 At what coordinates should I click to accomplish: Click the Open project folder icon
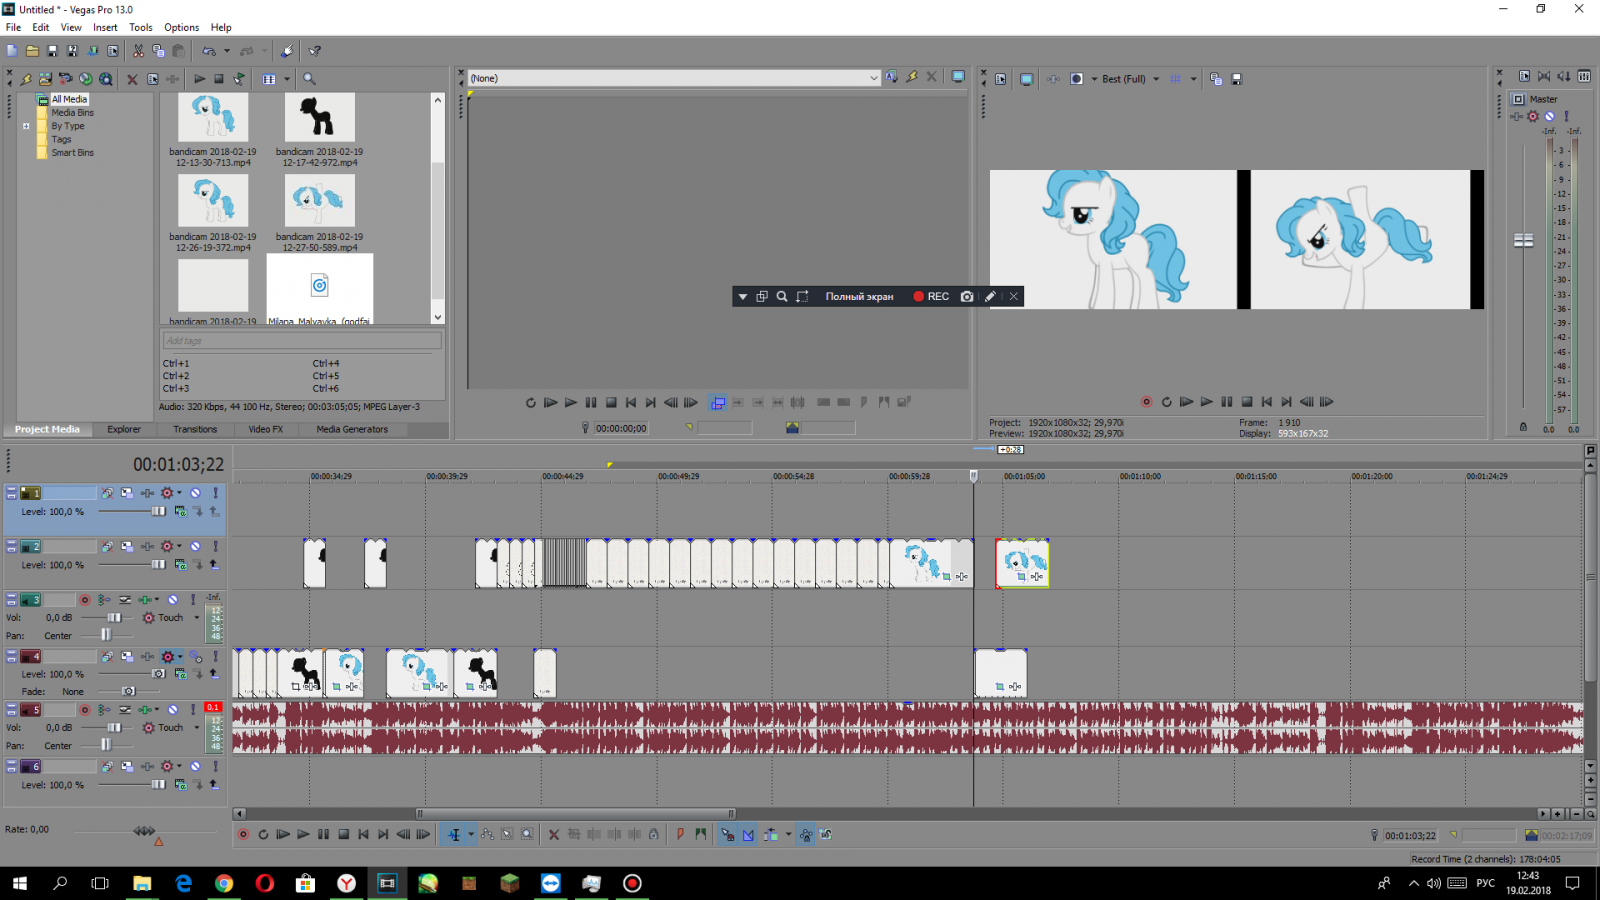(x=32, y=51)
